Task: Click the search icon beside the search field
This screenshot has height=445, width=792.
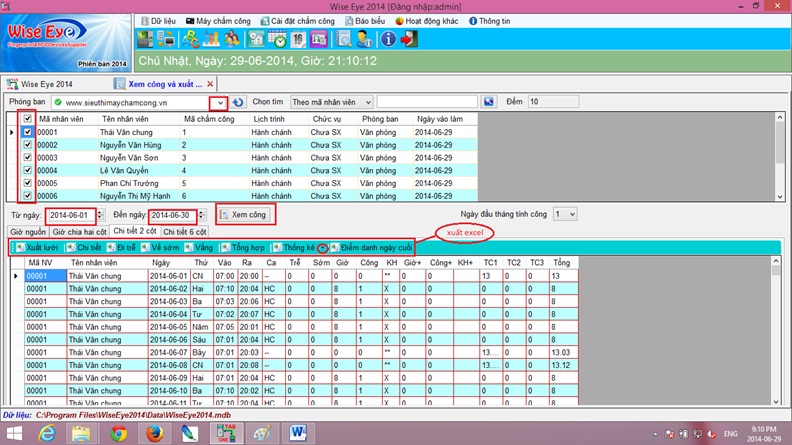Action: (489, 102)
